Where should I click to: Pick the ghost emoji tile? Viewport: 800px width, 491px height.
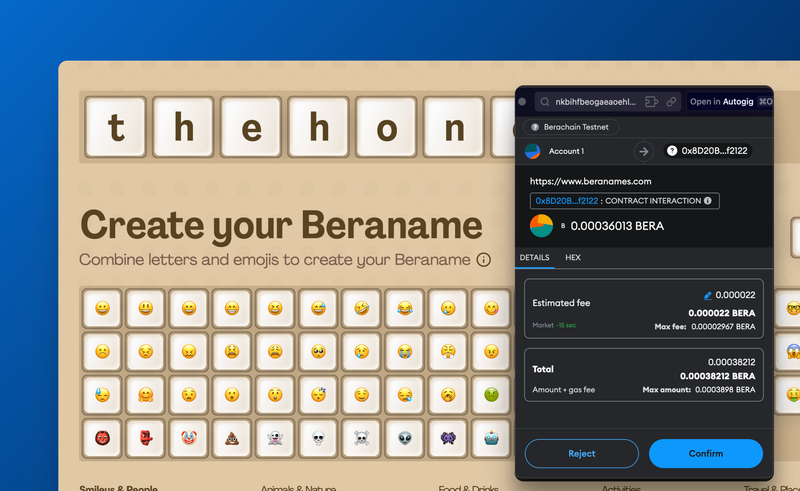274,438
